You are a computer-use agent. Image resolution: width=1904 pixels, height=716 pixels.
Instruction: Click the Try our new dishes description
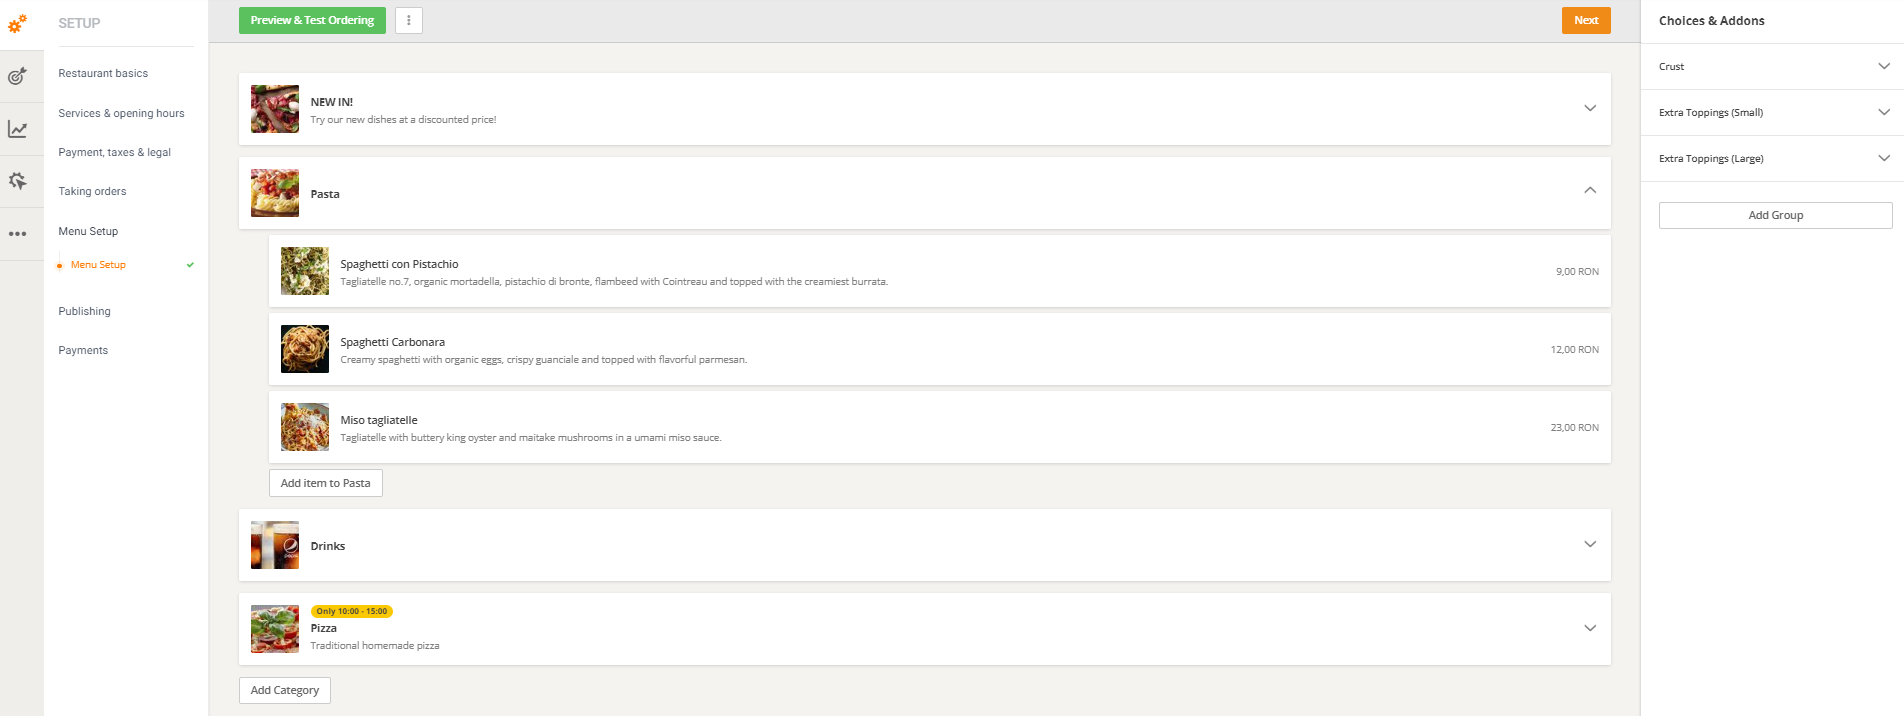tap(403, 120)
